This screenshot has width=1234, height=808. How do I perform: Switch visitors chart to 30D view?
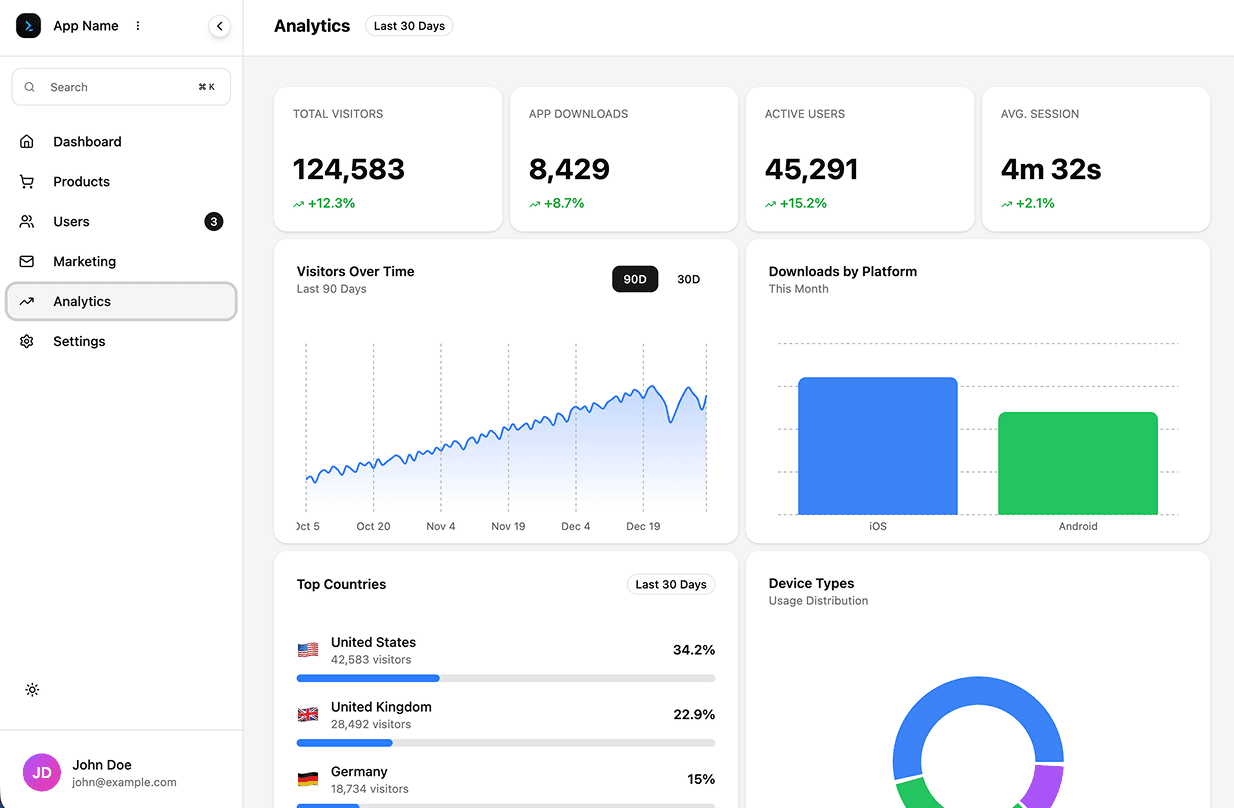(x=688, y=279)
